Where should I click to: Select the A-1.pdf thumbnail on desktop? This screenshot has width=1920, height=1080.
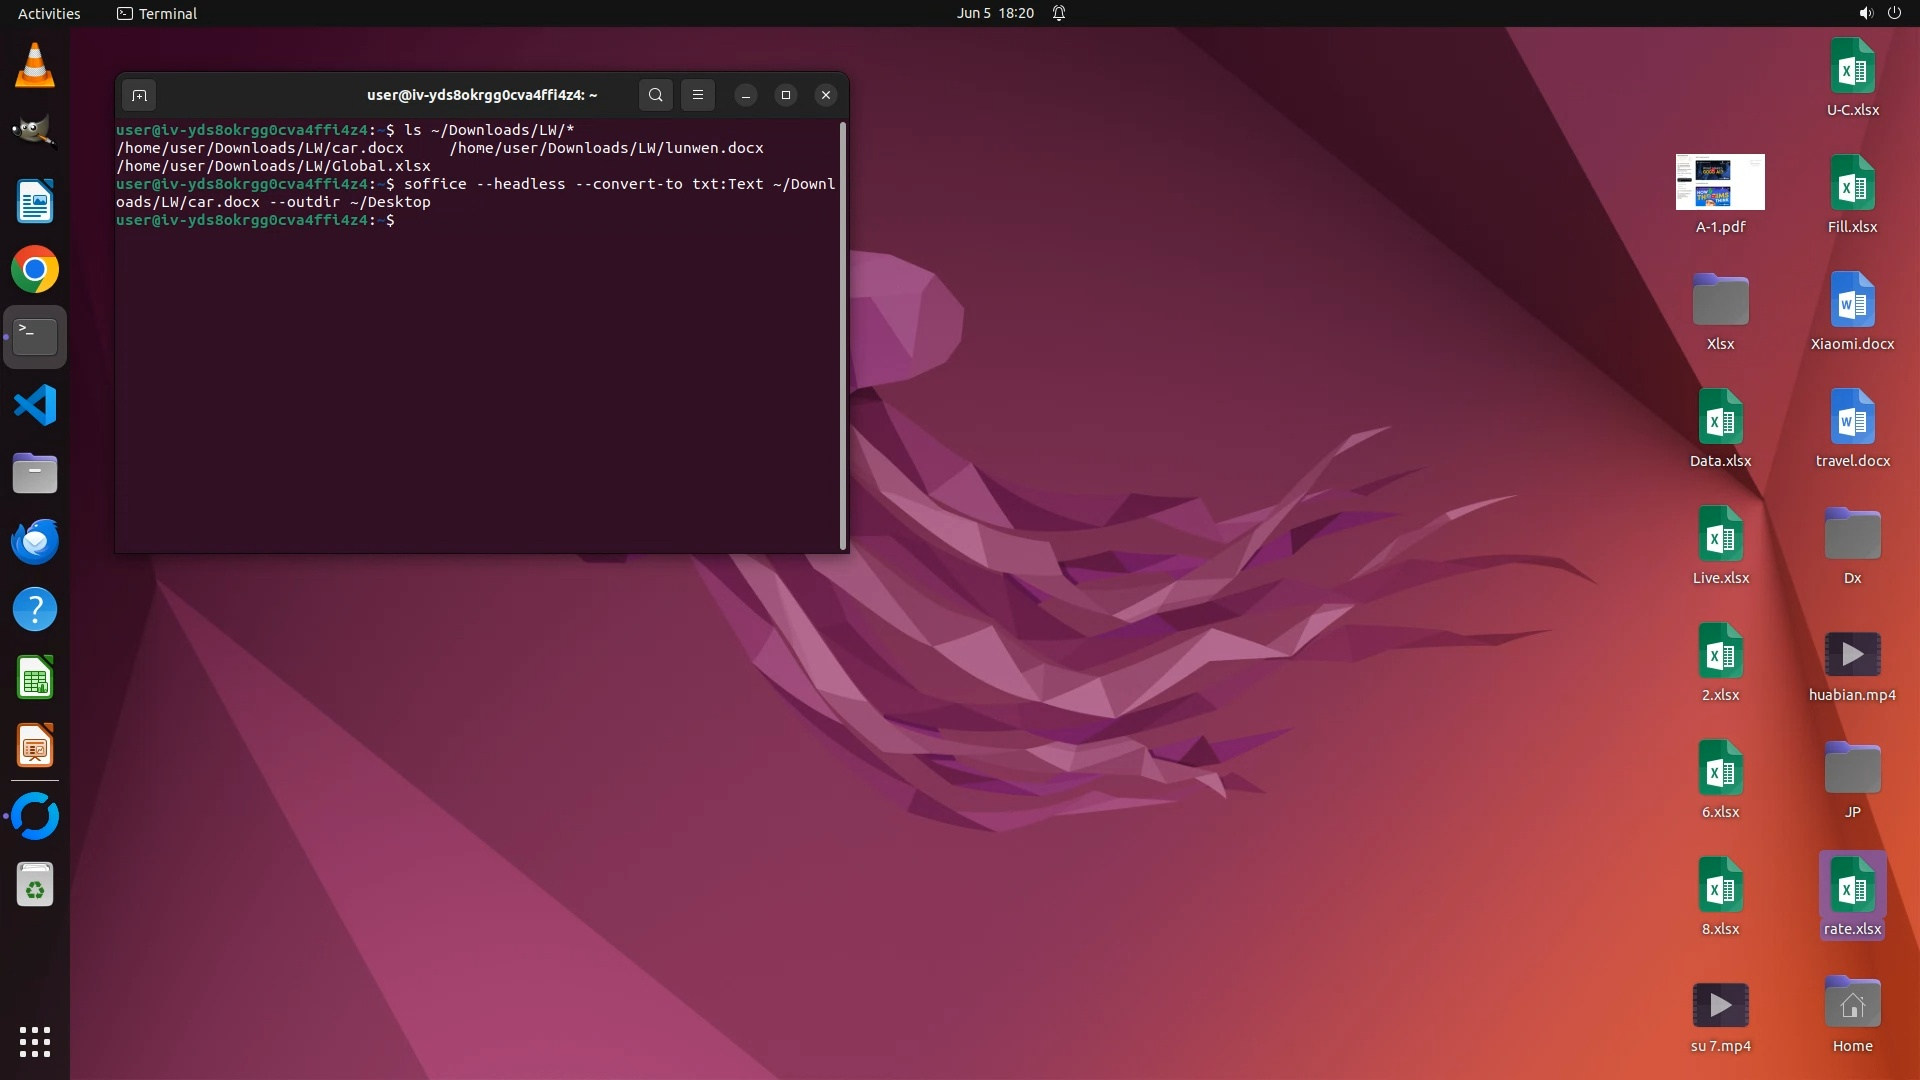tap(1720, 183)
